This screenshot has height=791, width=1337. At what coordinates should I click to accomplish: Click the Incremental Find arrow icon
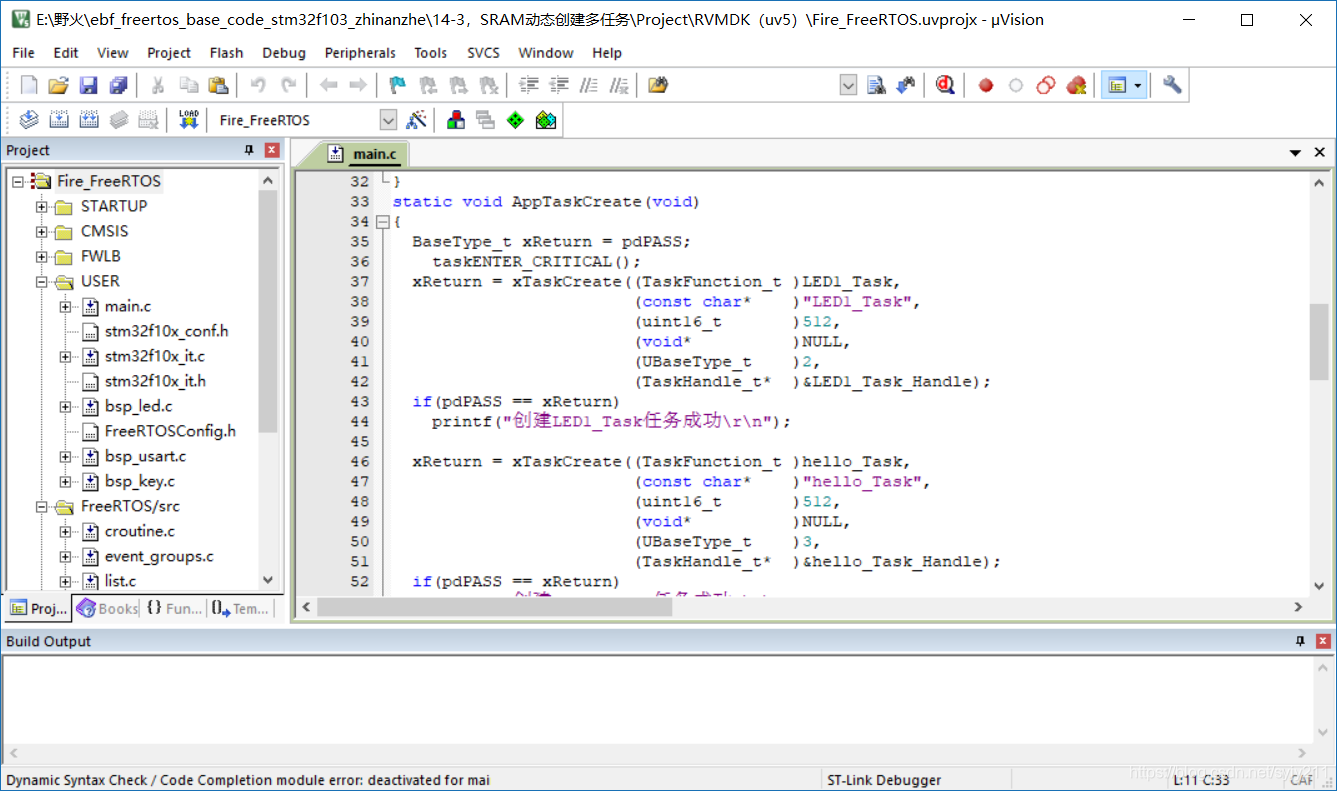(x=905, y=86)
